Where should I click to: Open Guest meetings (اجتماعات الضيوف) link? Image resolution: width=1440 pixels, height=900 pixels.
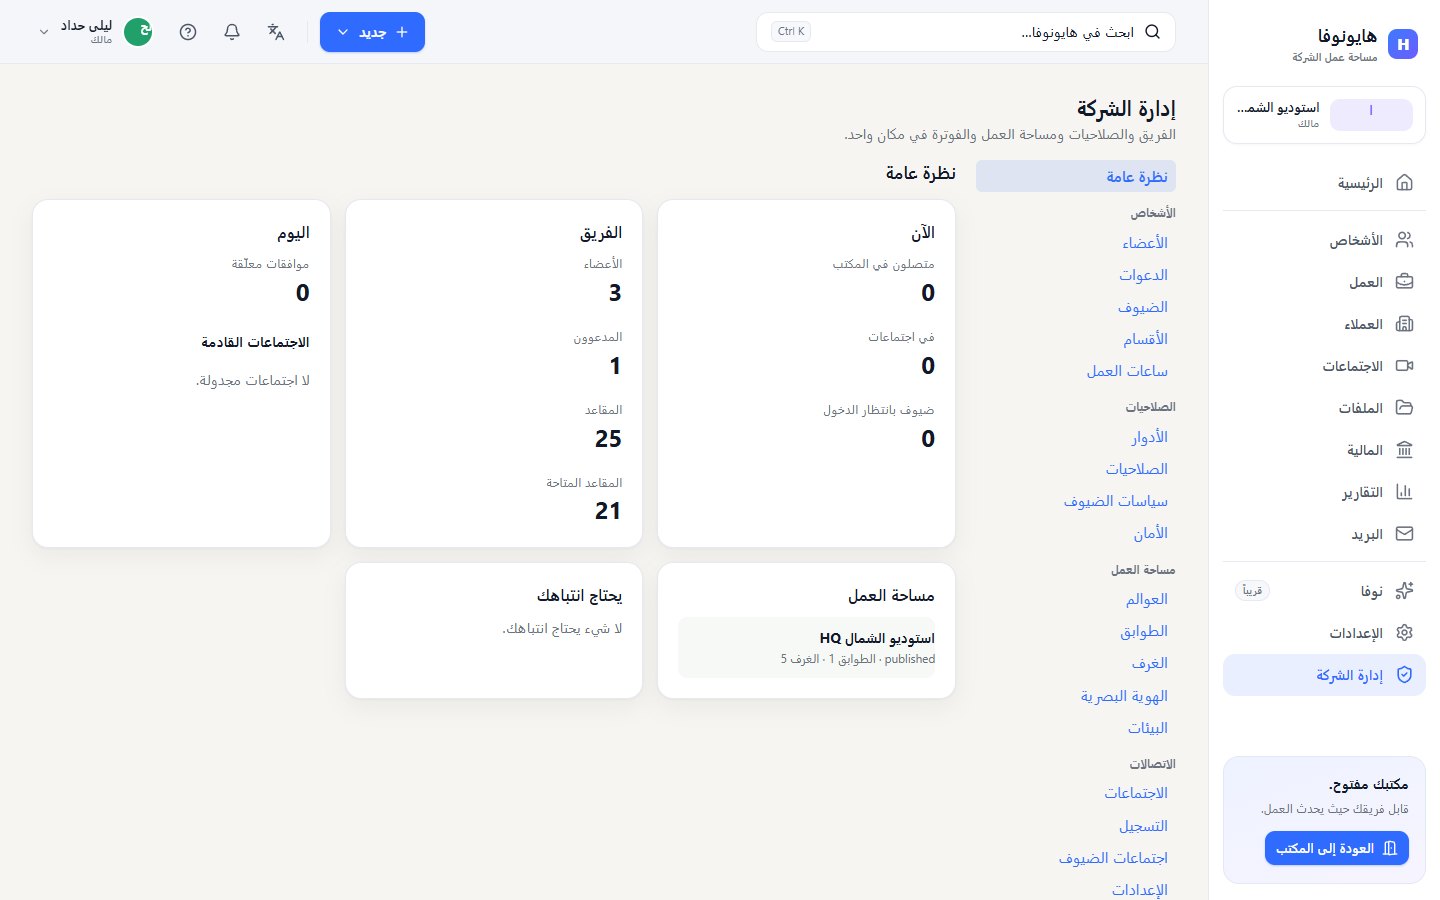(x=1113, y=858)
